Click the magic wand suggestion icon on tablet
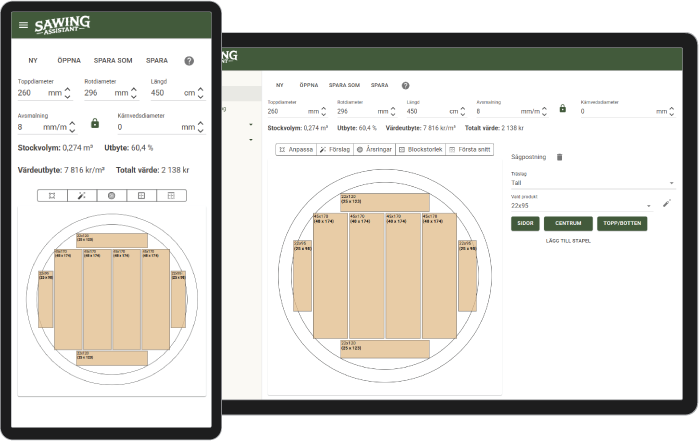699x441 pixels. tap(81, 196)
